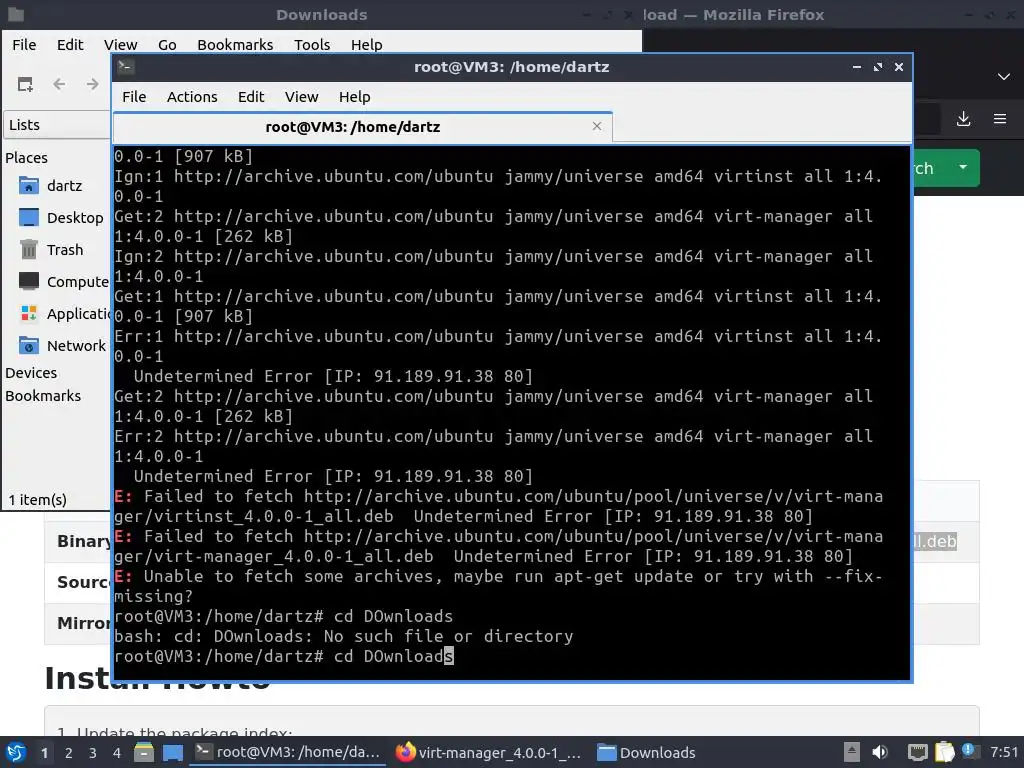Click the dartz home folder icon

tap(29, 185)
